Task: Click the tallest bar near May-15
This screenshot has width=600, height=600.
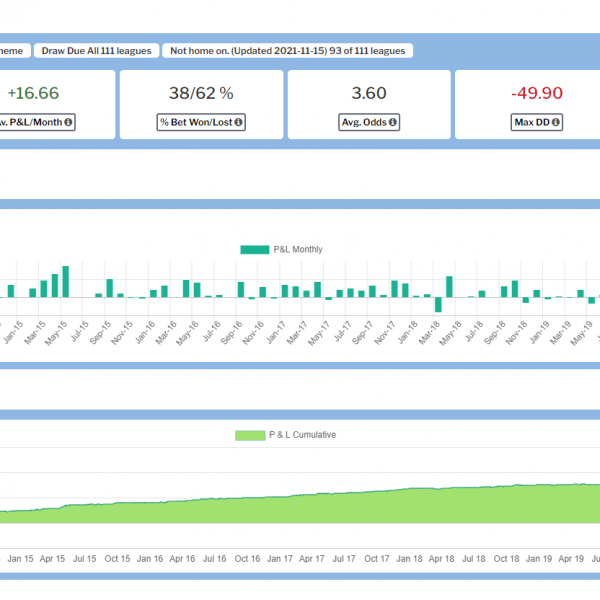Action: (x=66, y=282)
